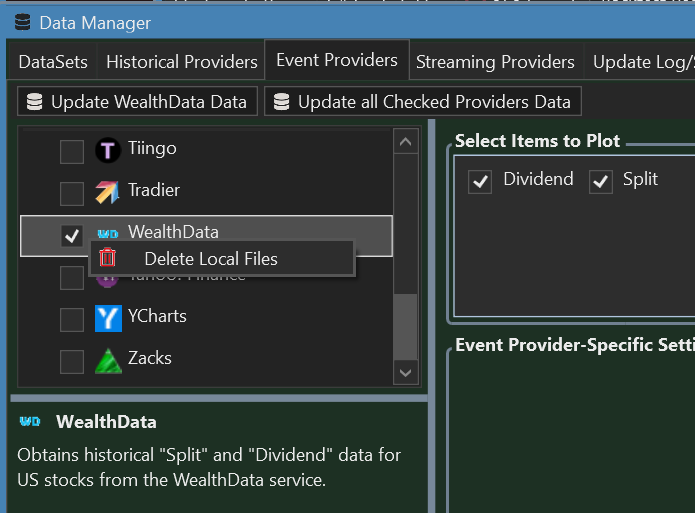695x513 pixels.
Task: Click the WealthData logo in description panel
Action: 30,422
